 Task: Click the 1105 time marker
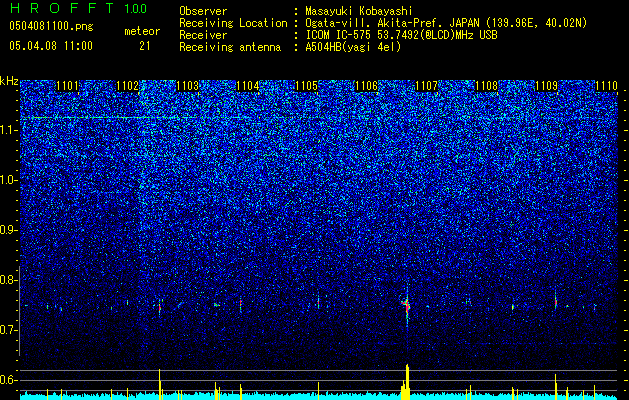(x=306, y=86)
